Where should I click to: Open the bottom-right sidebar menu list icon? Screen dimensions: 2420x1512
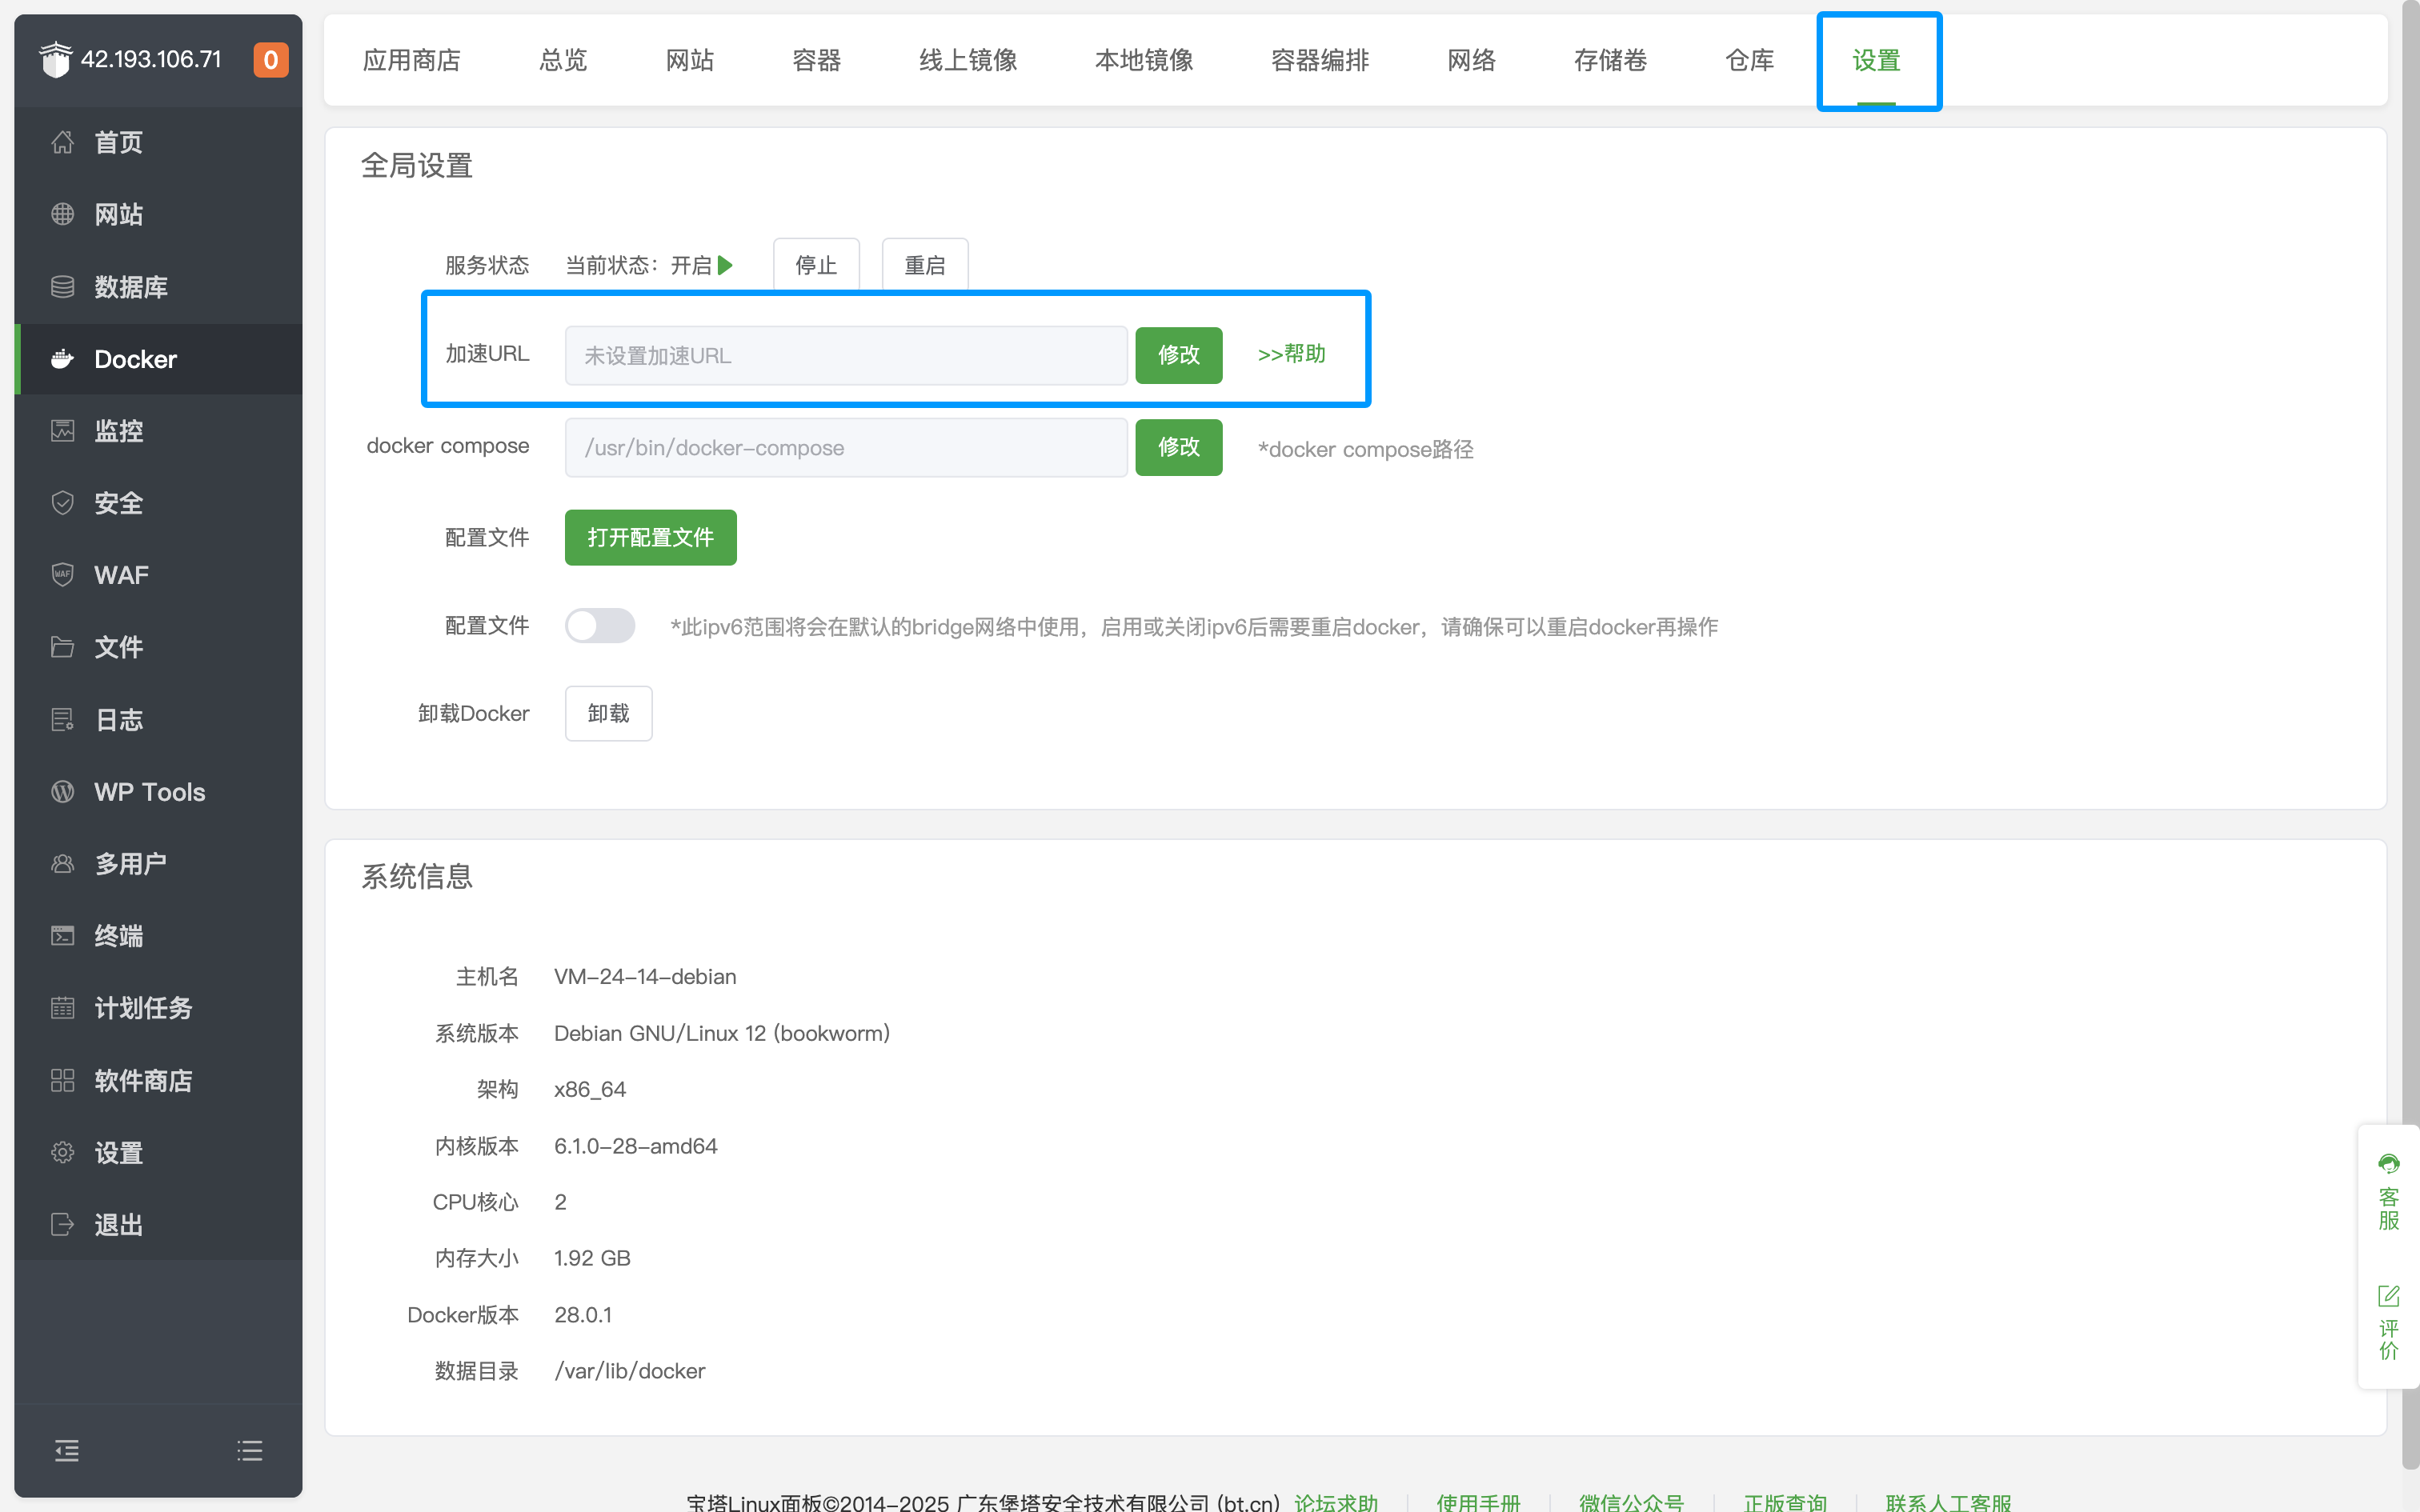[x=250, y=1450]
